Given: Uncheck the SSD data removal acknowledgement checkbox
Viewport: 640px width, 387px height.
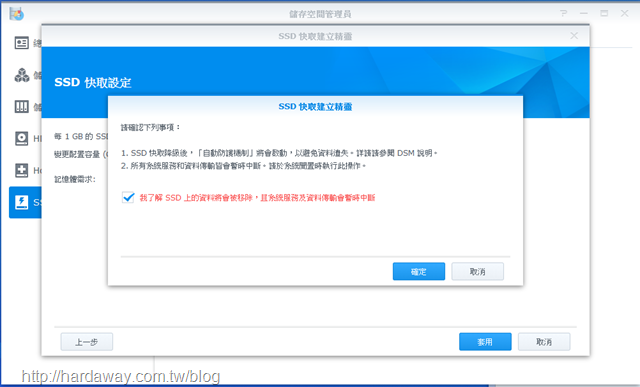Looking at the screenshot, I should click(x=128, y=198).
